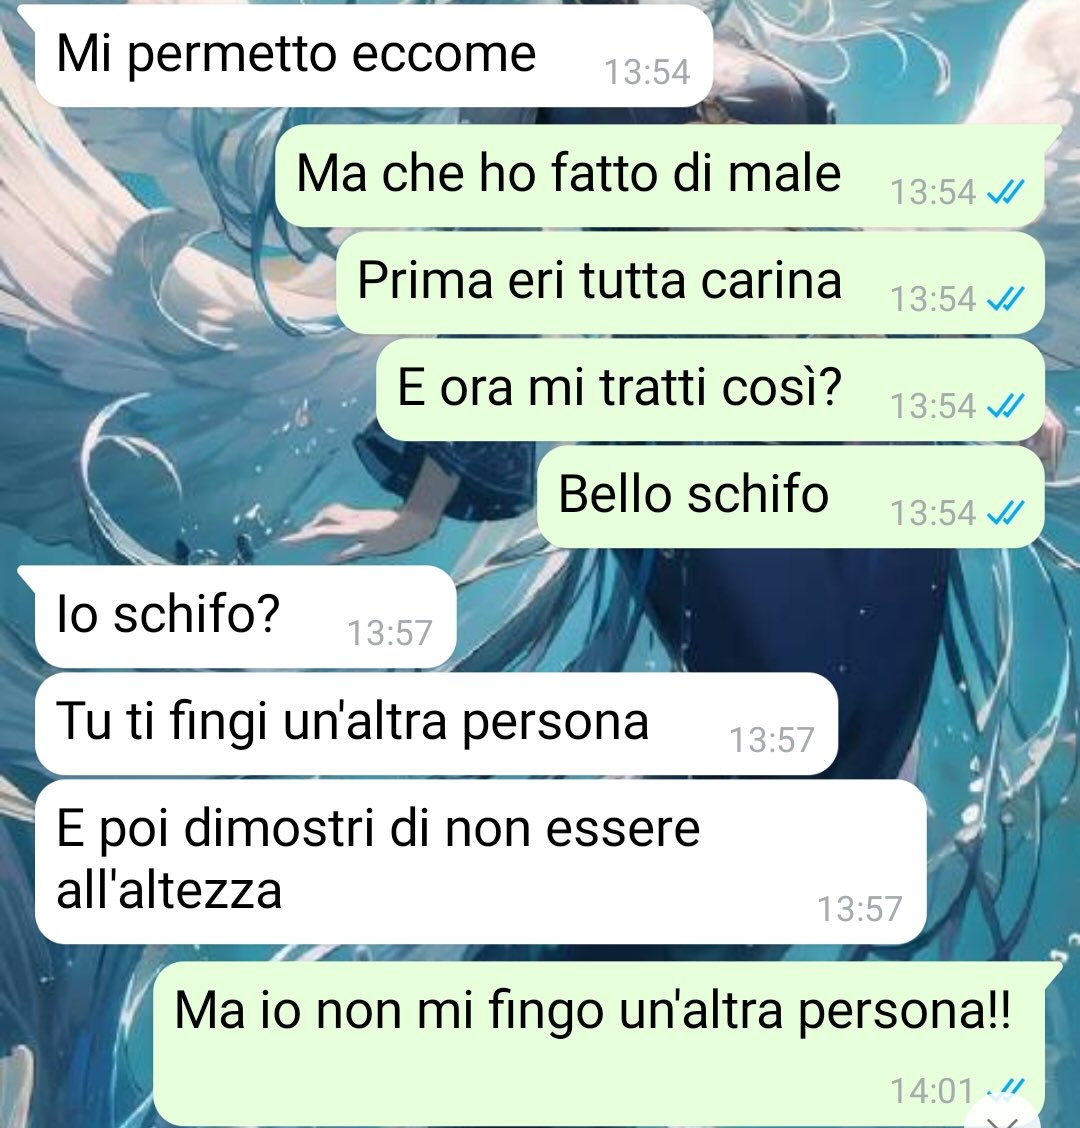
Task: Select the 'E poi dimostri di non essere all'altezza' message
Action: [480, 862]
